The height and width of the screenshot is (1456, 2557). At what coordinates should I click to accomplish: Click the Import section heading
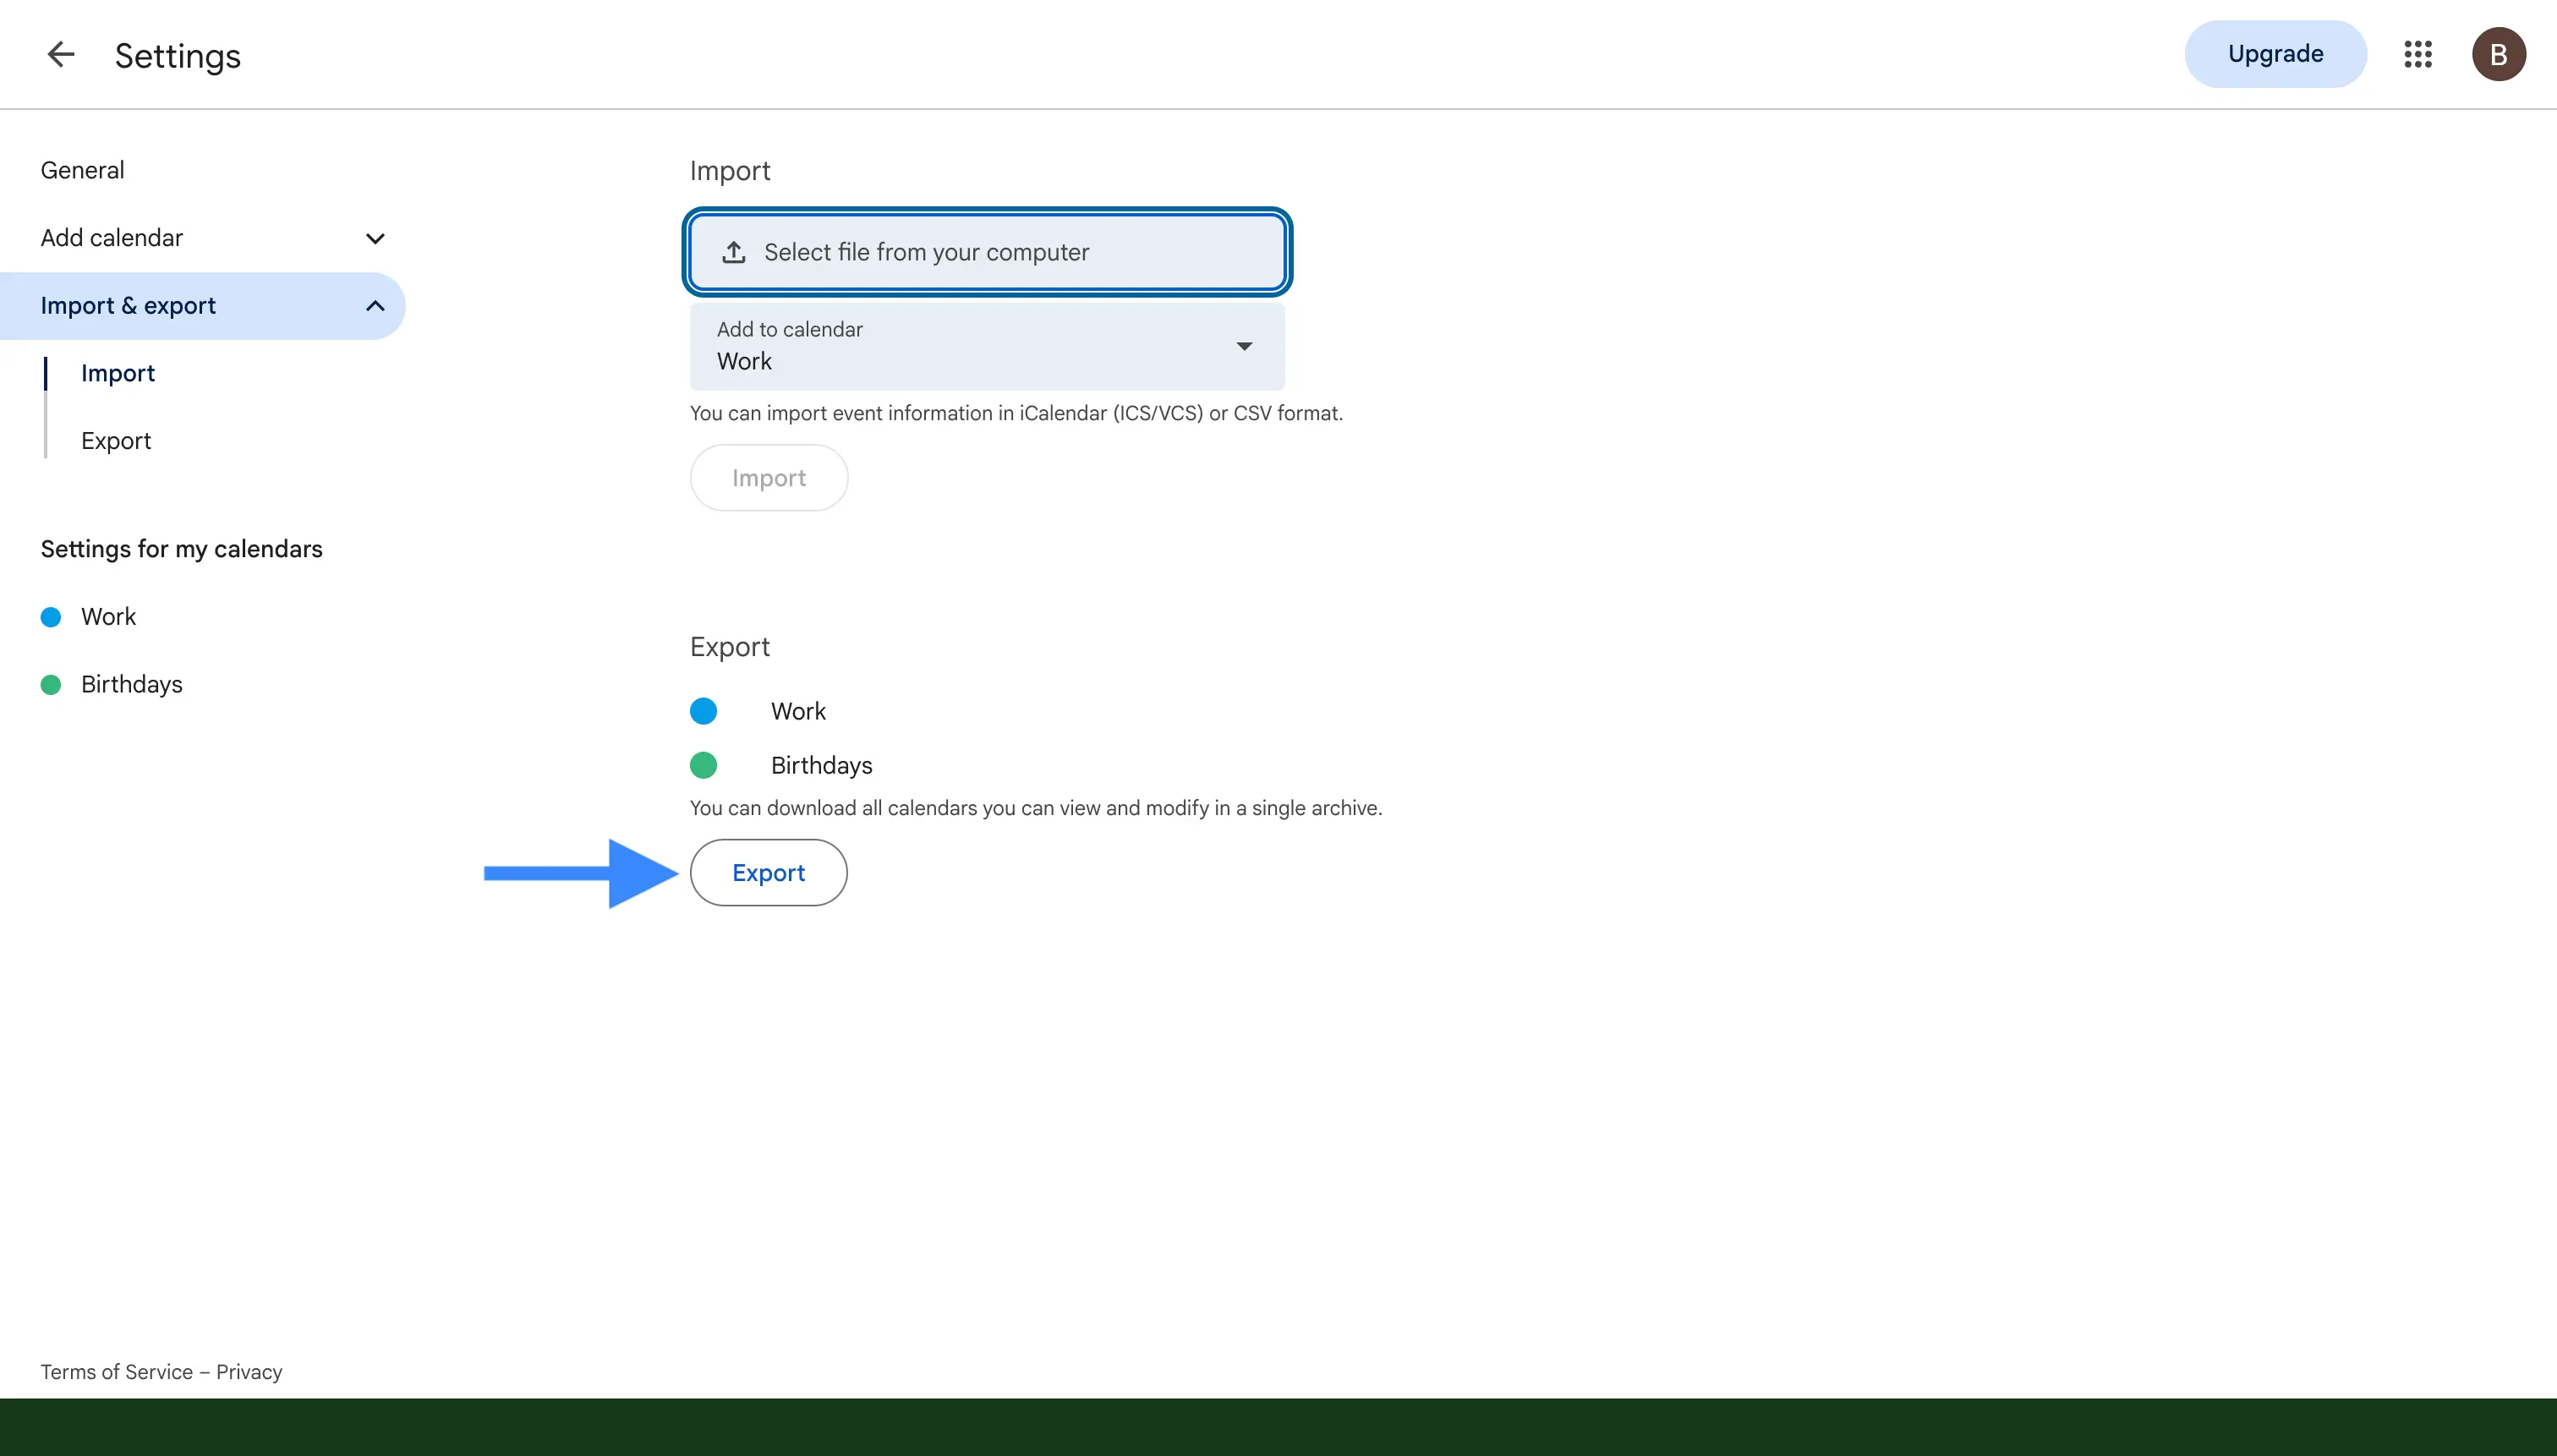(x=730, y=171)
